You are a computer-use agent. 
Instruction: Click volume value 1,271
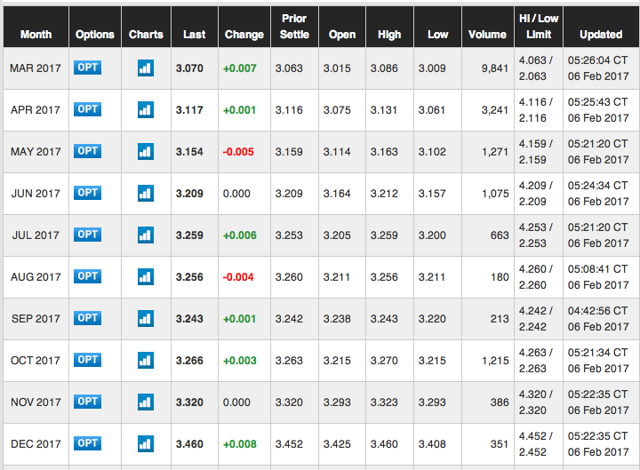point(495,152)
